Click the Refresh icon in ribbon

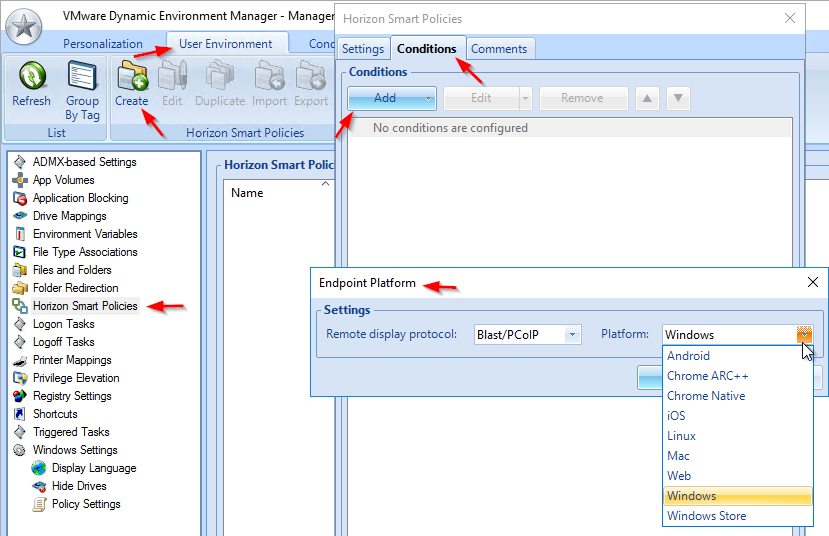[32, 75]
